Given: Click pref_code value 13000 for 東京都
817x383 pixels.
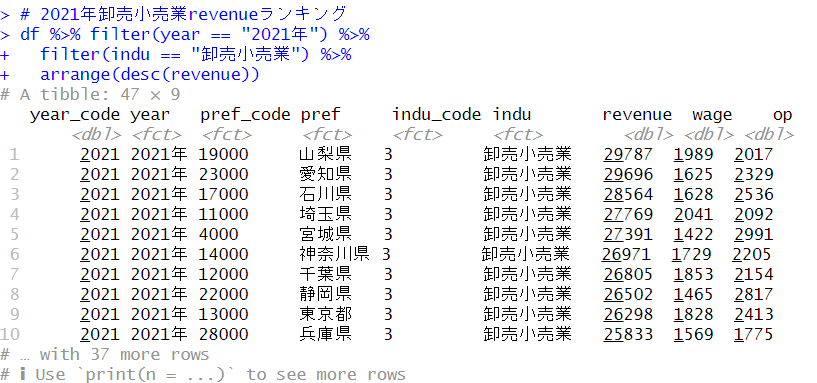Looking at the screenshot, I should (x=223, y=314).
